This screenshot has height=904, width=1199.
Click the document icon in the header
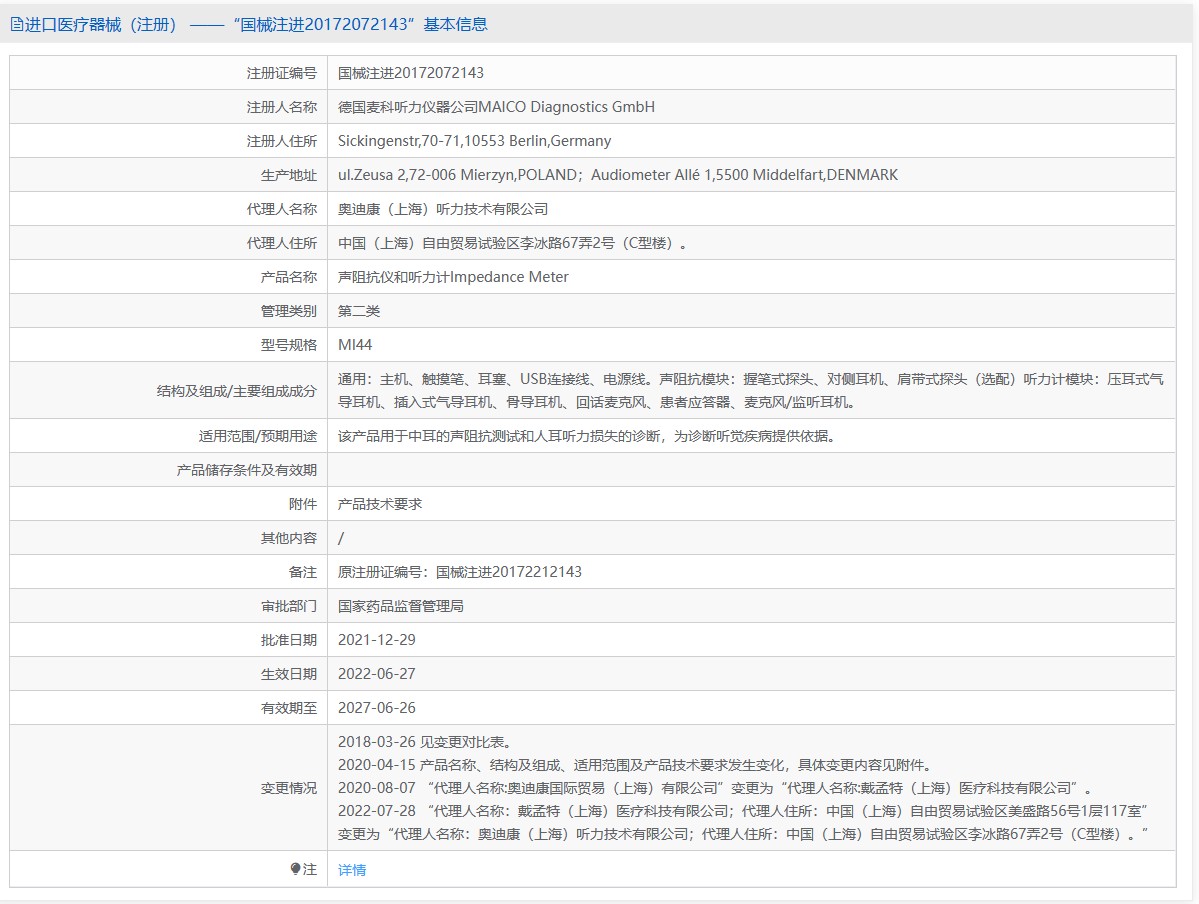(17, 25)
